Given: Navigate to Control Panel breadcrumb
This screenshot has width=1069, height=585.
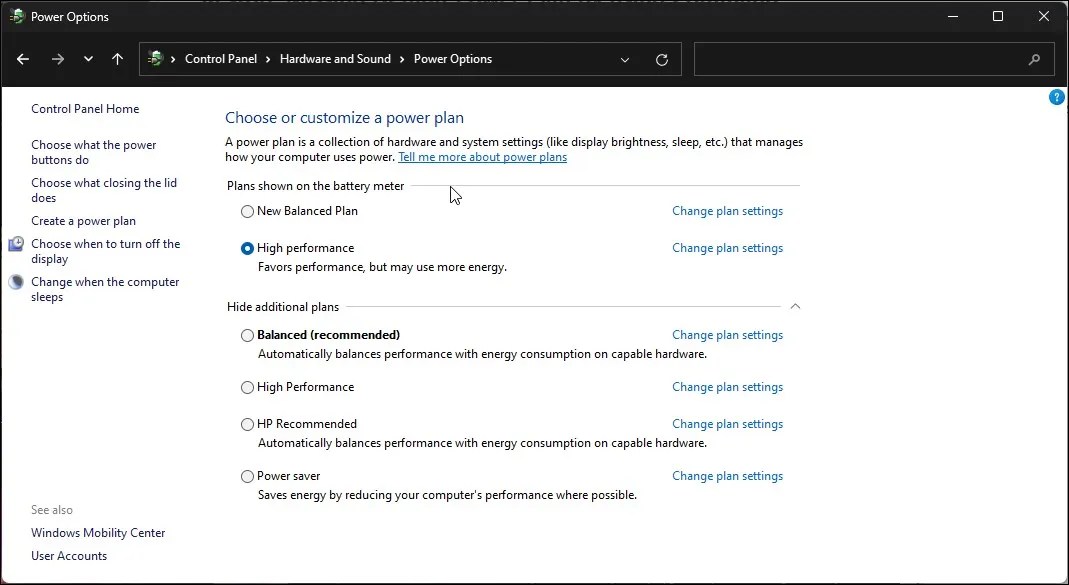Looking at the screenshot, I should (x=222, y=59).
